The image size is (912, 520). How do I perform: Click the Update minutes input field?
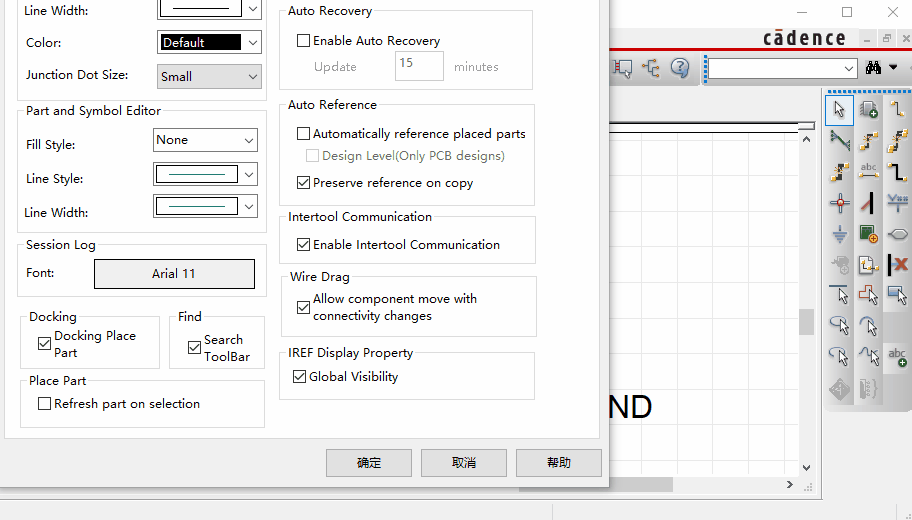pyautogui.click(x=419, y=66)
